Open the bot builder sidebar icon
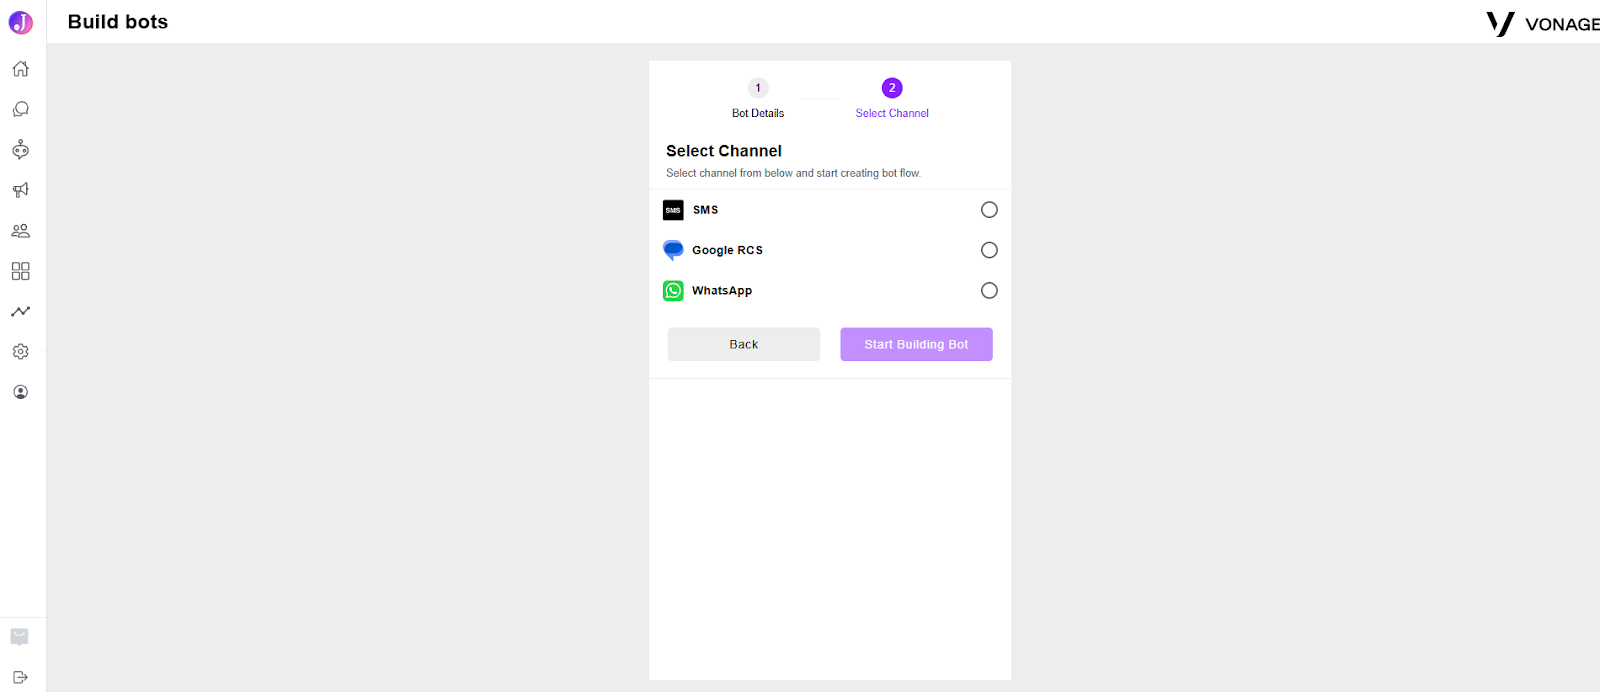The width and height of the screenshot is (1600, 692). coord(20,150)
